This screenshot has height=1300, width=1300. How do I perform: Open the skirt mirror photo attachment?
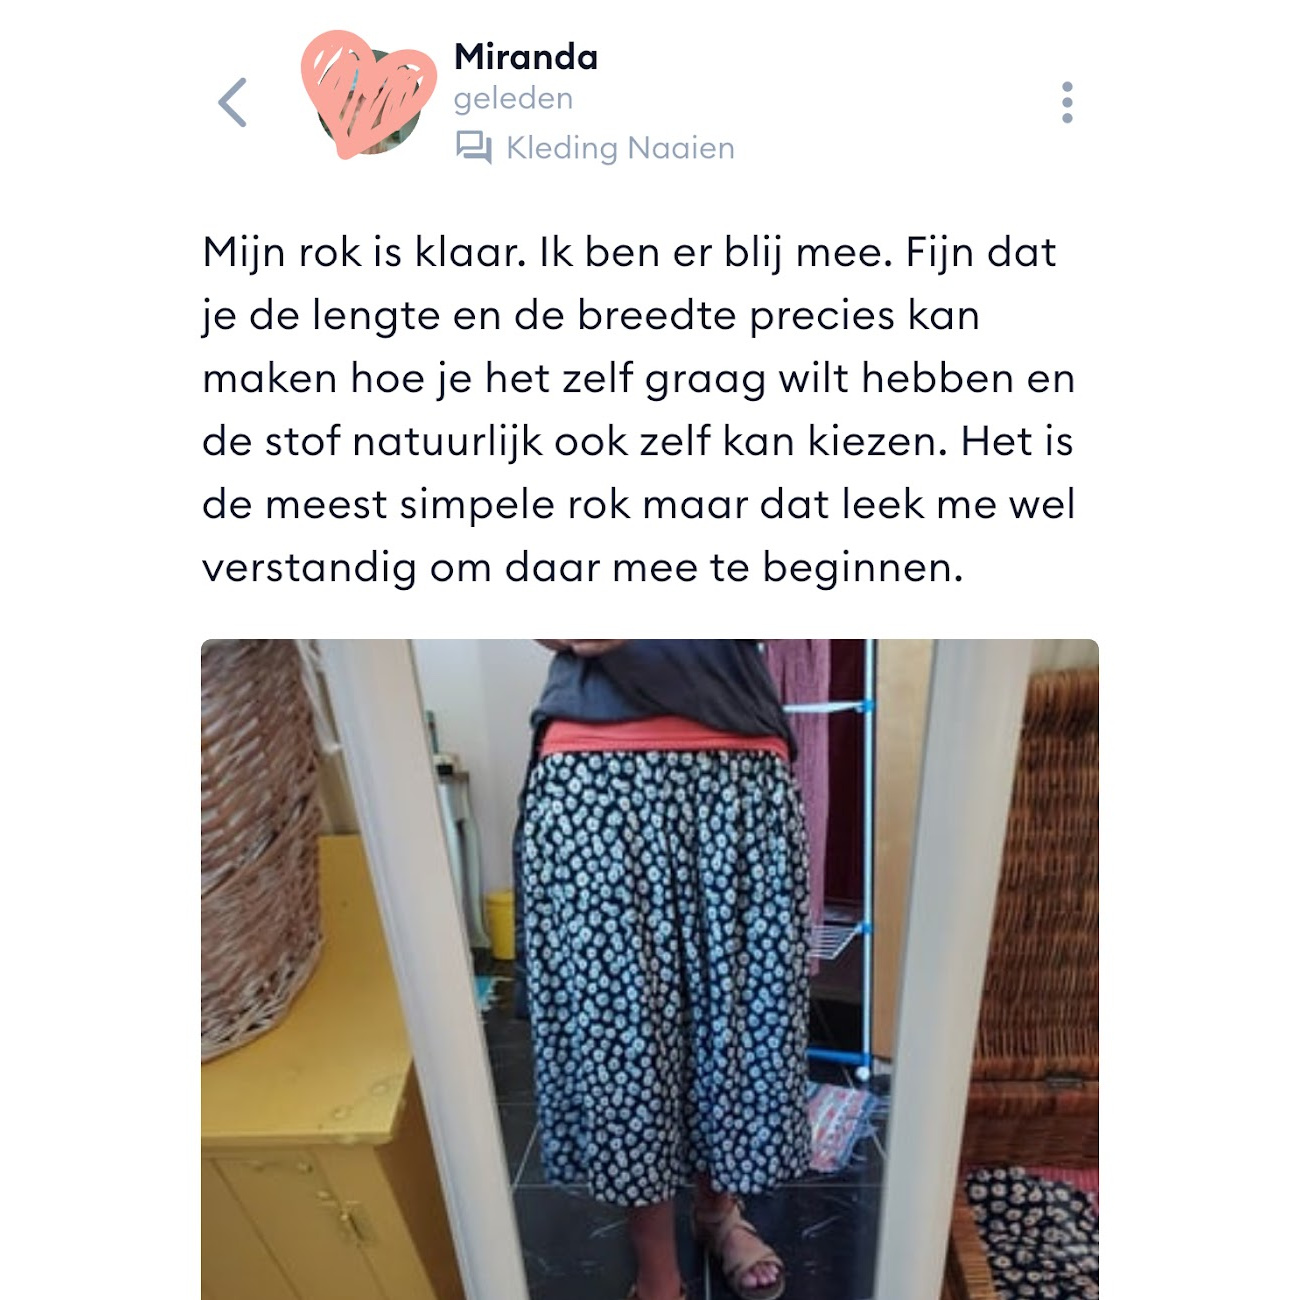[650, 969]
